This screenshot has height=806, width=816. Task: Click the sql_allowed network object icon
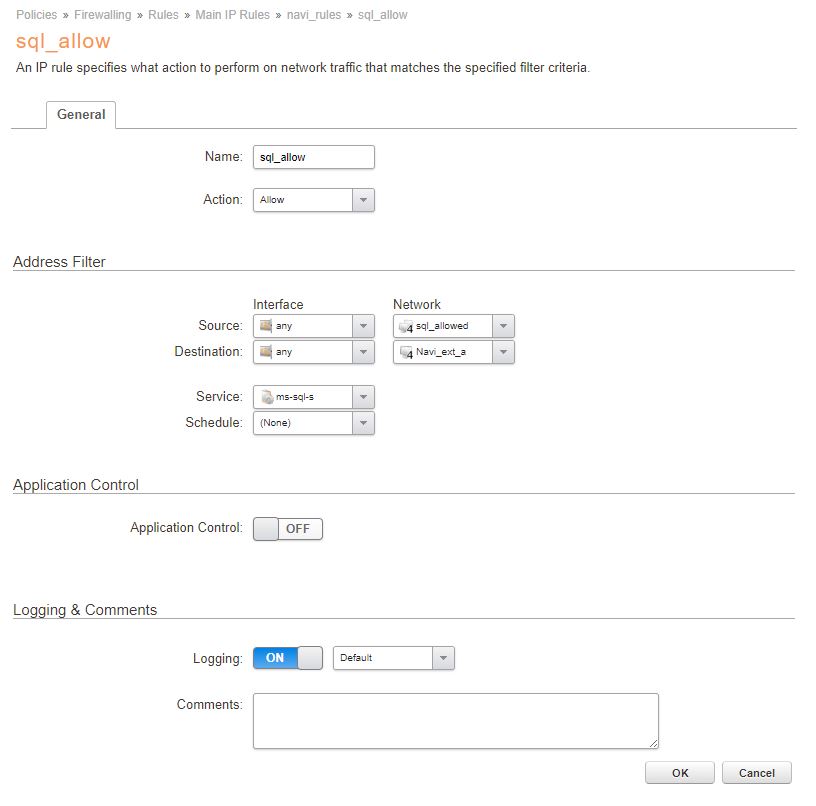tap(406, 327)
